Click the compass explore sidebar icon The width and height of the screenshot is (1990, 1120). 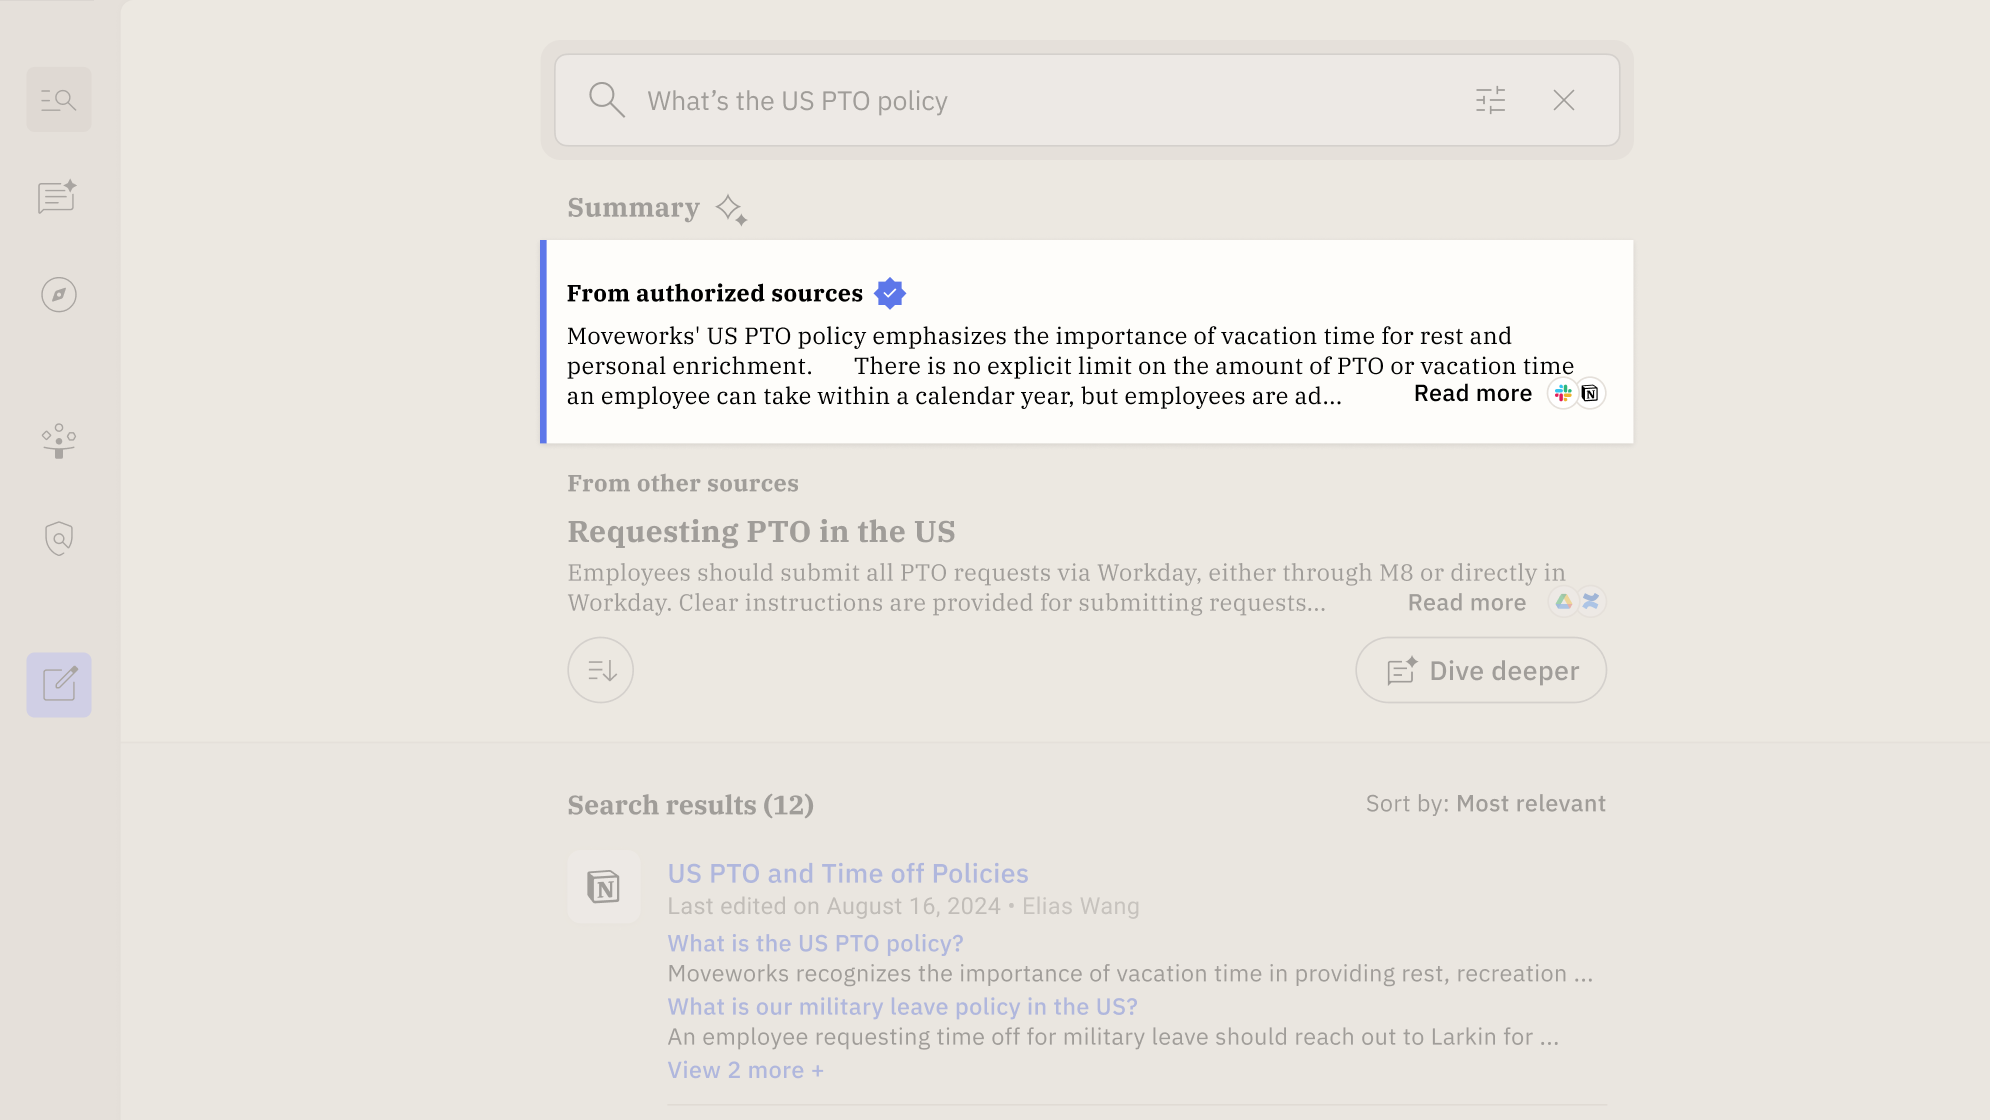[59, 295]
